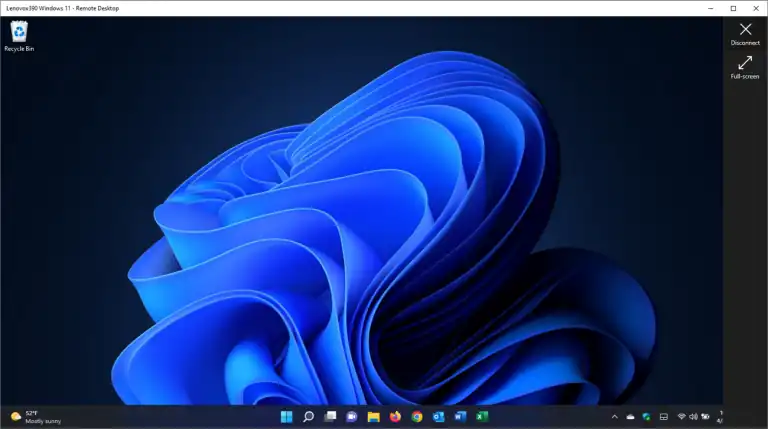This screenshot has height=429, width=768.
Task: Launch Google Chrome from the taskbar
Action: [x=417, y=417]
